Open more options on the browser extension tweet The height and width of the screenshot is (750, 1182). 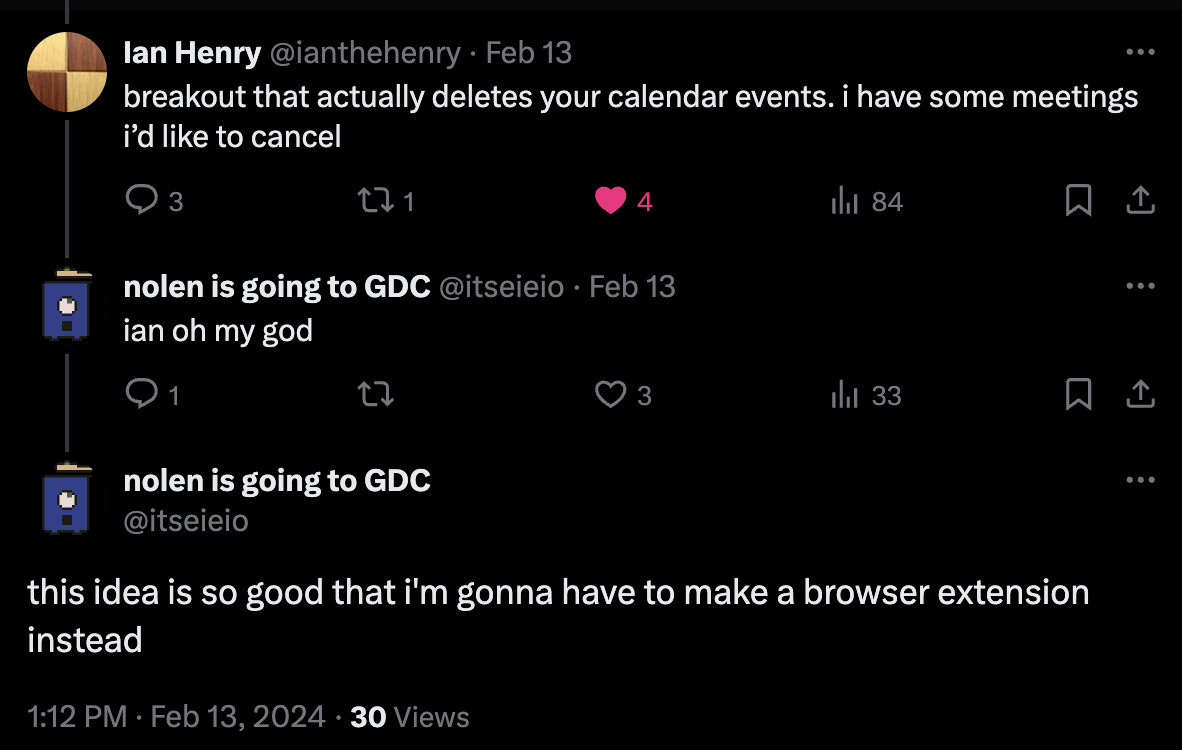[x=1141, y=480]
